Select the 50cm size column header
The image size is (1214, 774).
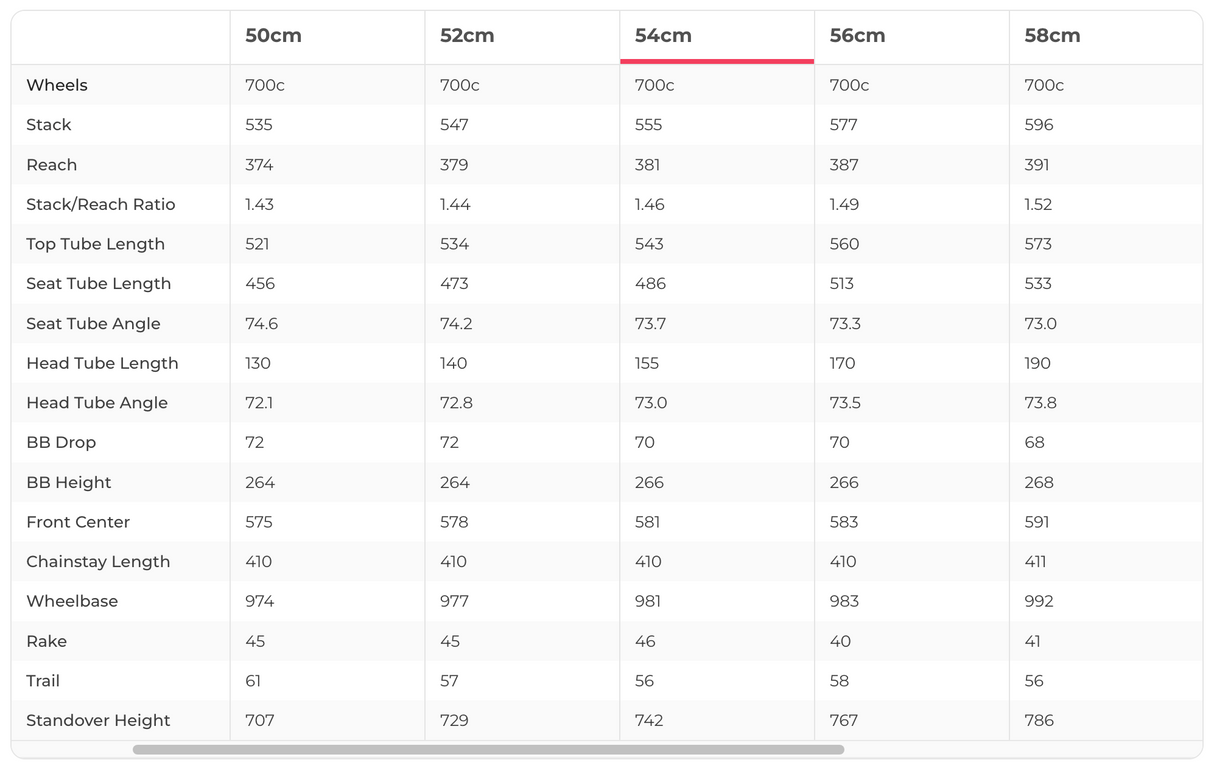273,36
